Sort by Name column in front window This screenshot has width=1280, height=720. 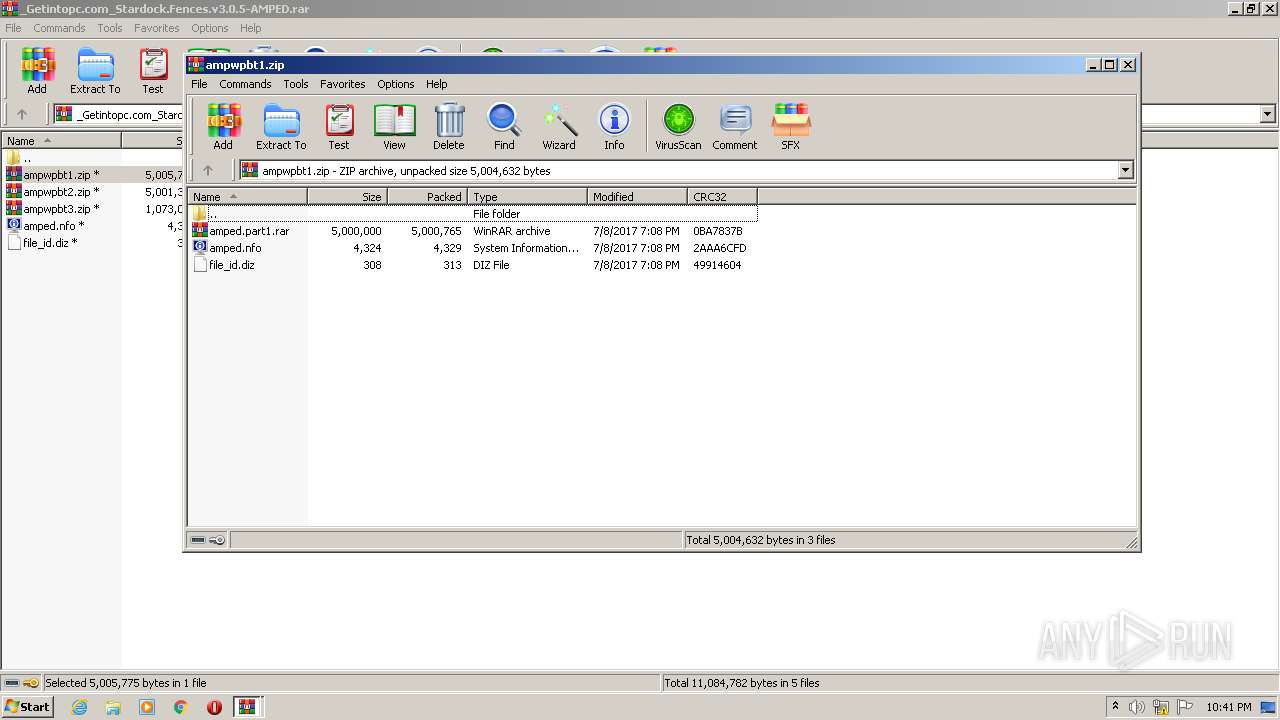tap(248, 197)
